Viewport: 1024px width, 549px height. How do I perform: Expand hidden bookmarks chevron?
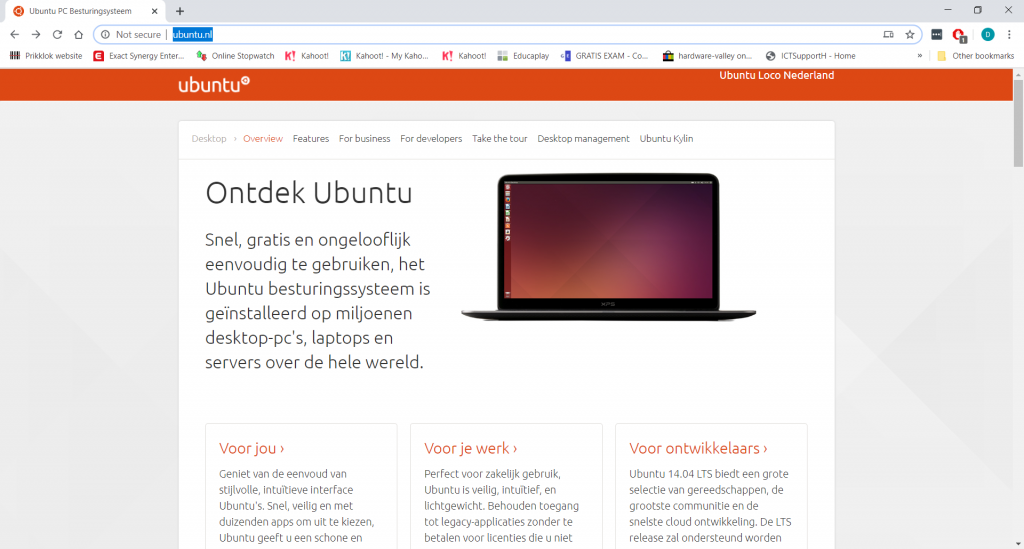920,55
